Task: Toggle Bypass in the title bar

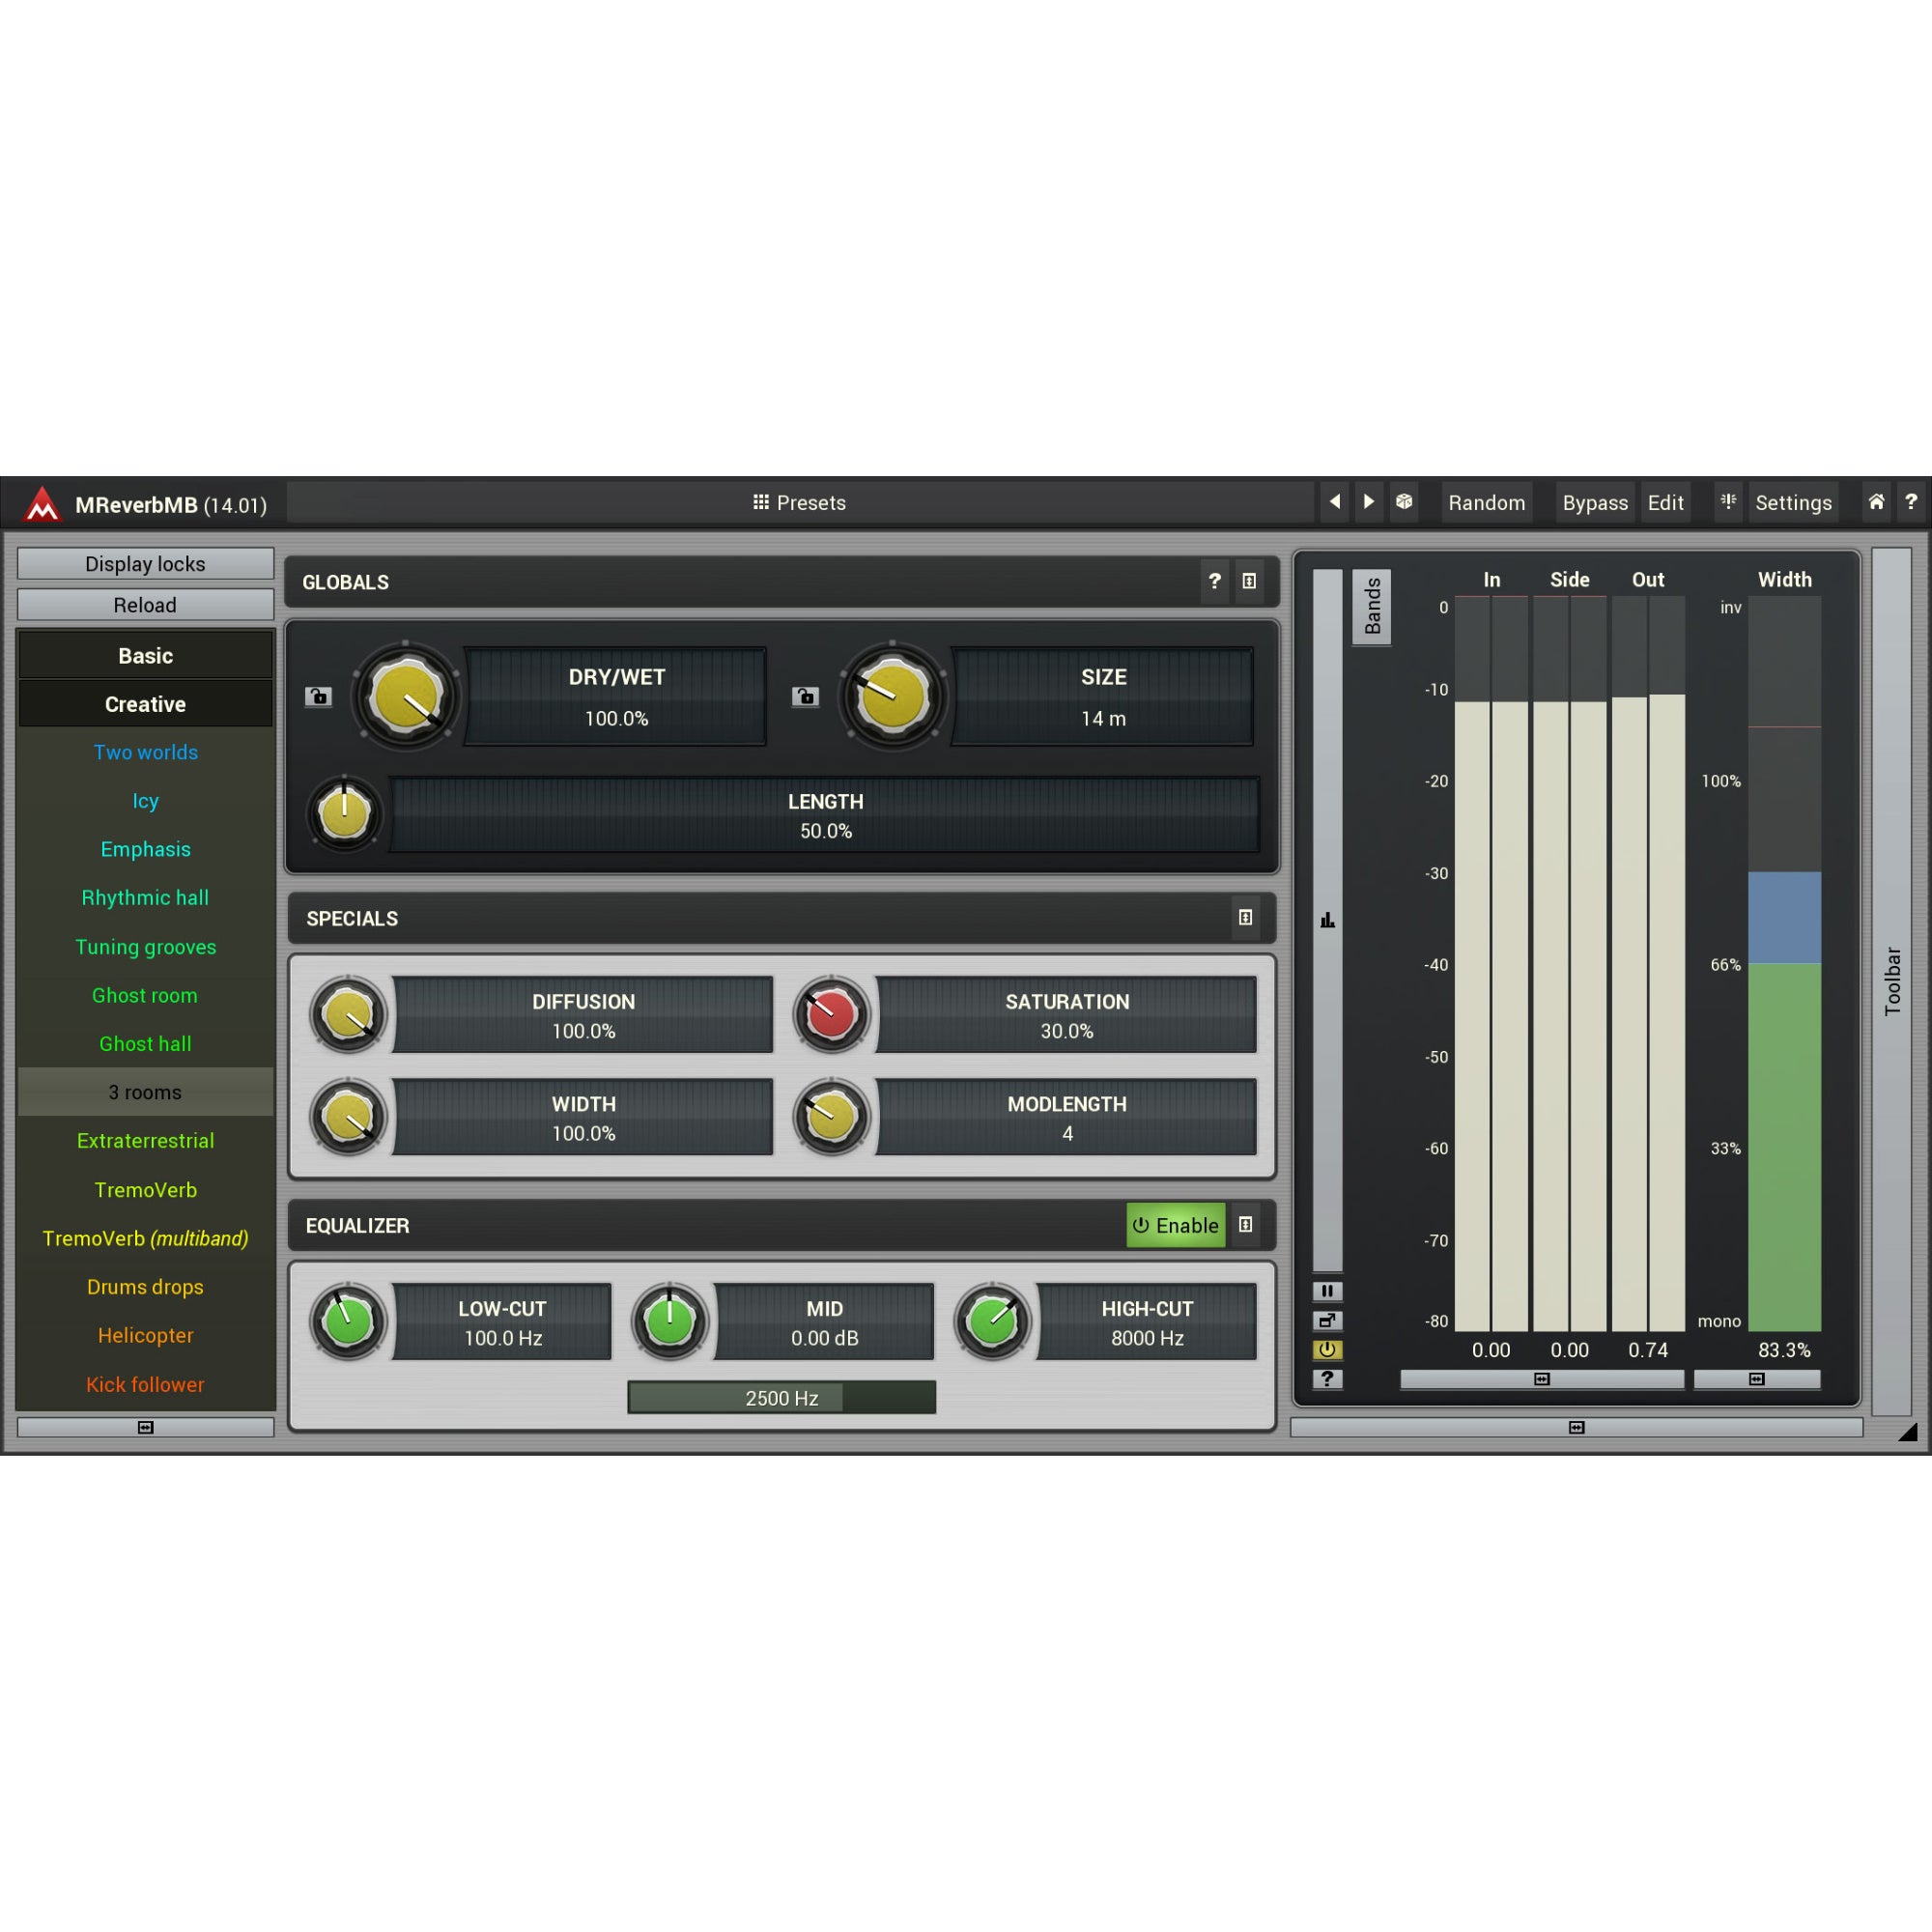Action: pos(1595,502)
